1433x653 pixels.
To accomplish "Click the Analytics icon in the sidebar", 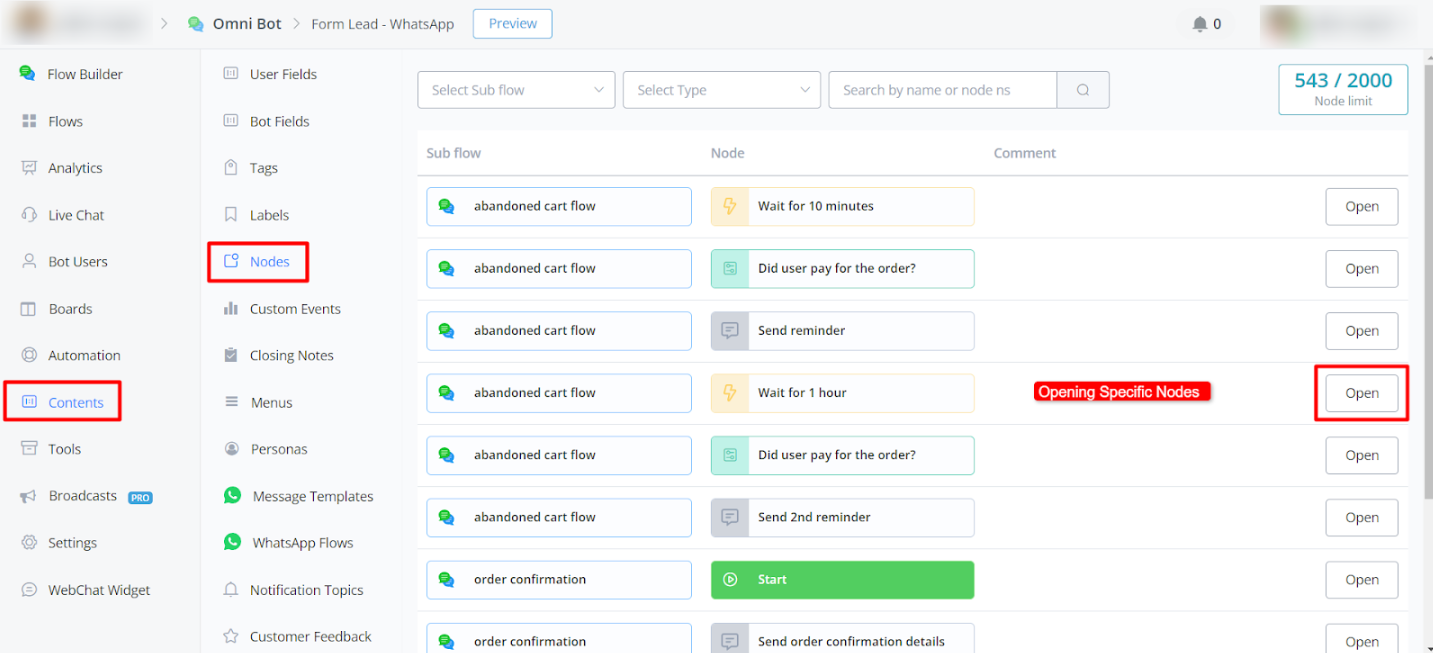I will coord(29,168).
